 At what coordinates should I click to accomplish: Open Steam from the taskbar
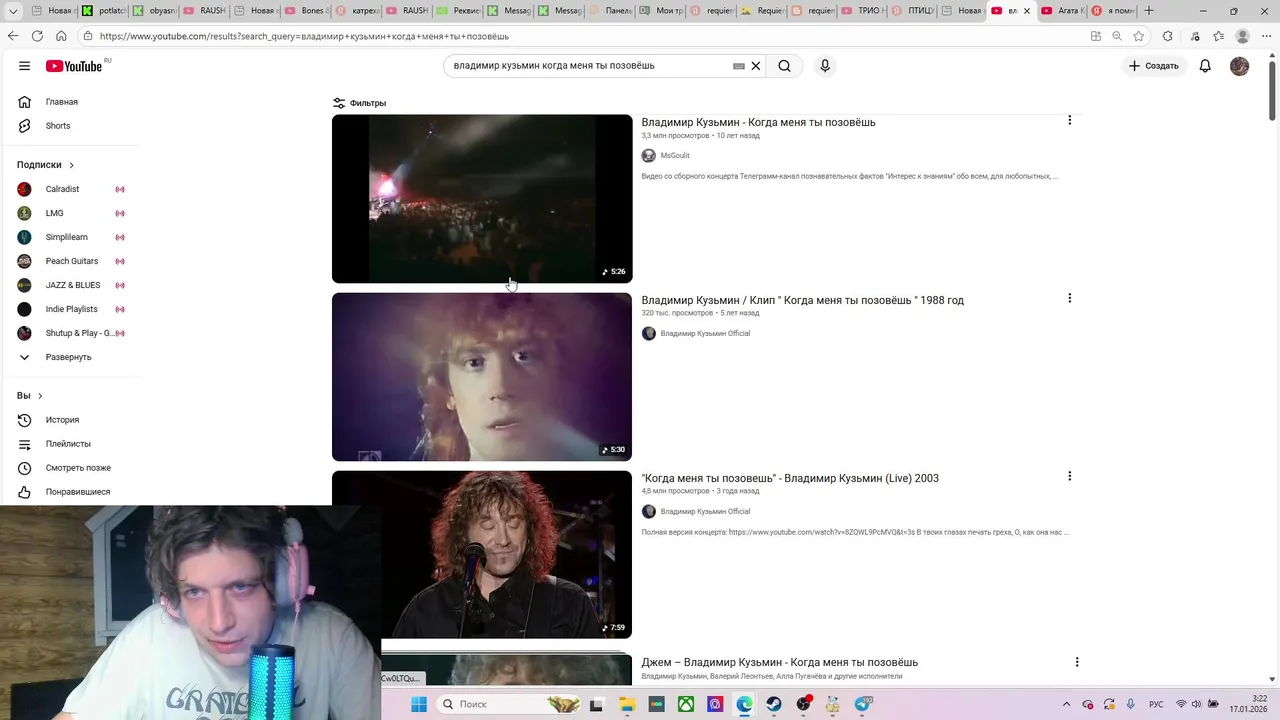(x=774, y=704)
